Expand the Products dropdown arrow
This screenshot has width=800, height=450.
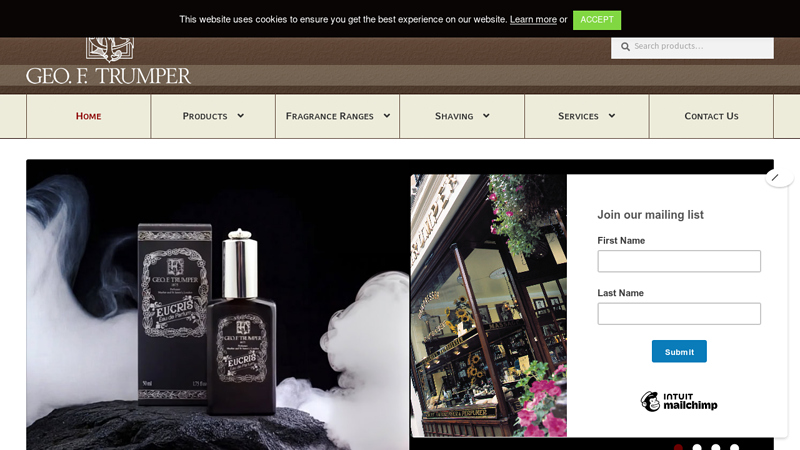(240, 116)
